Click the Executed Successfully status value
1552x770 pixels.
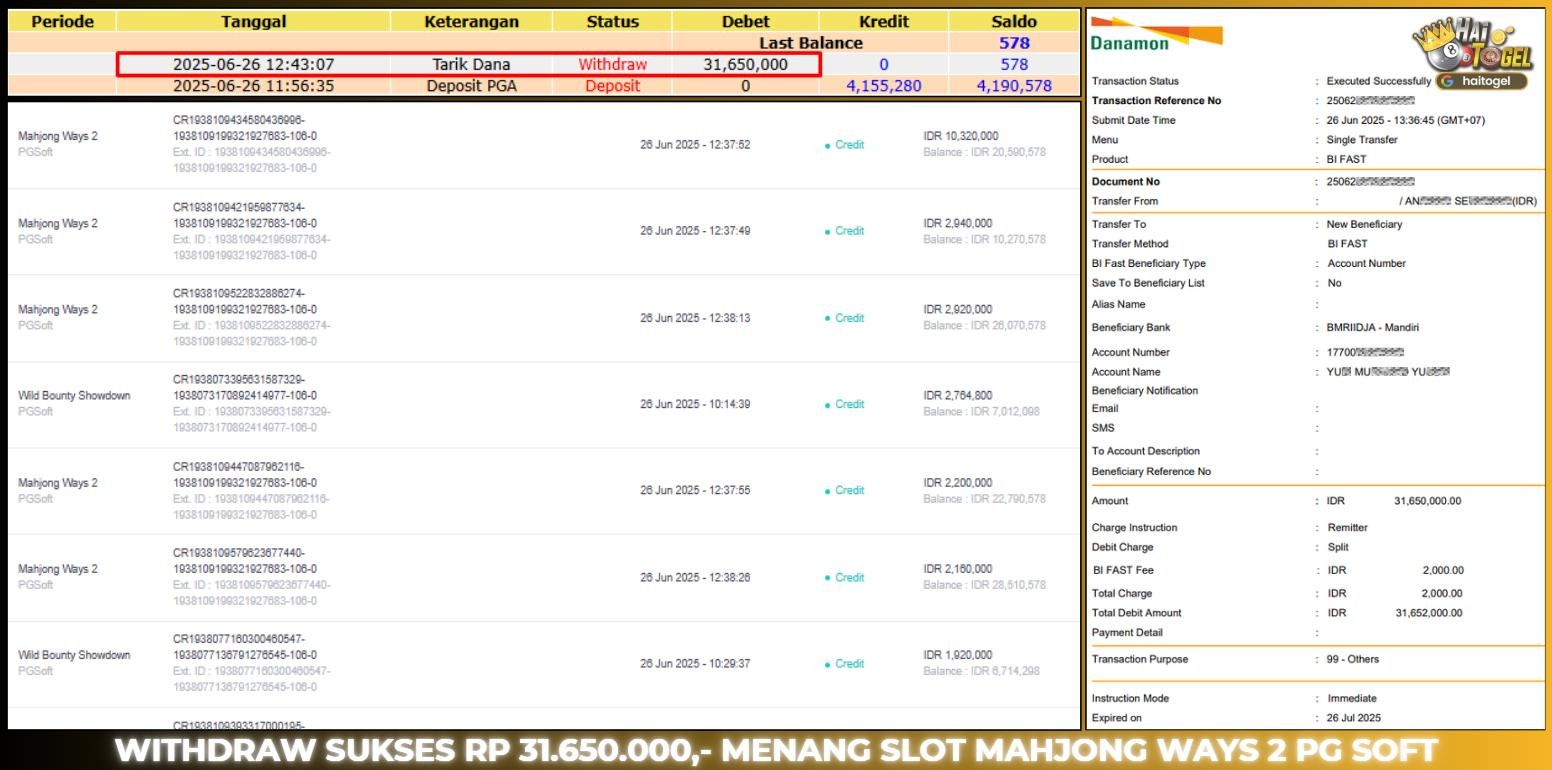[x=1379, y=81]
